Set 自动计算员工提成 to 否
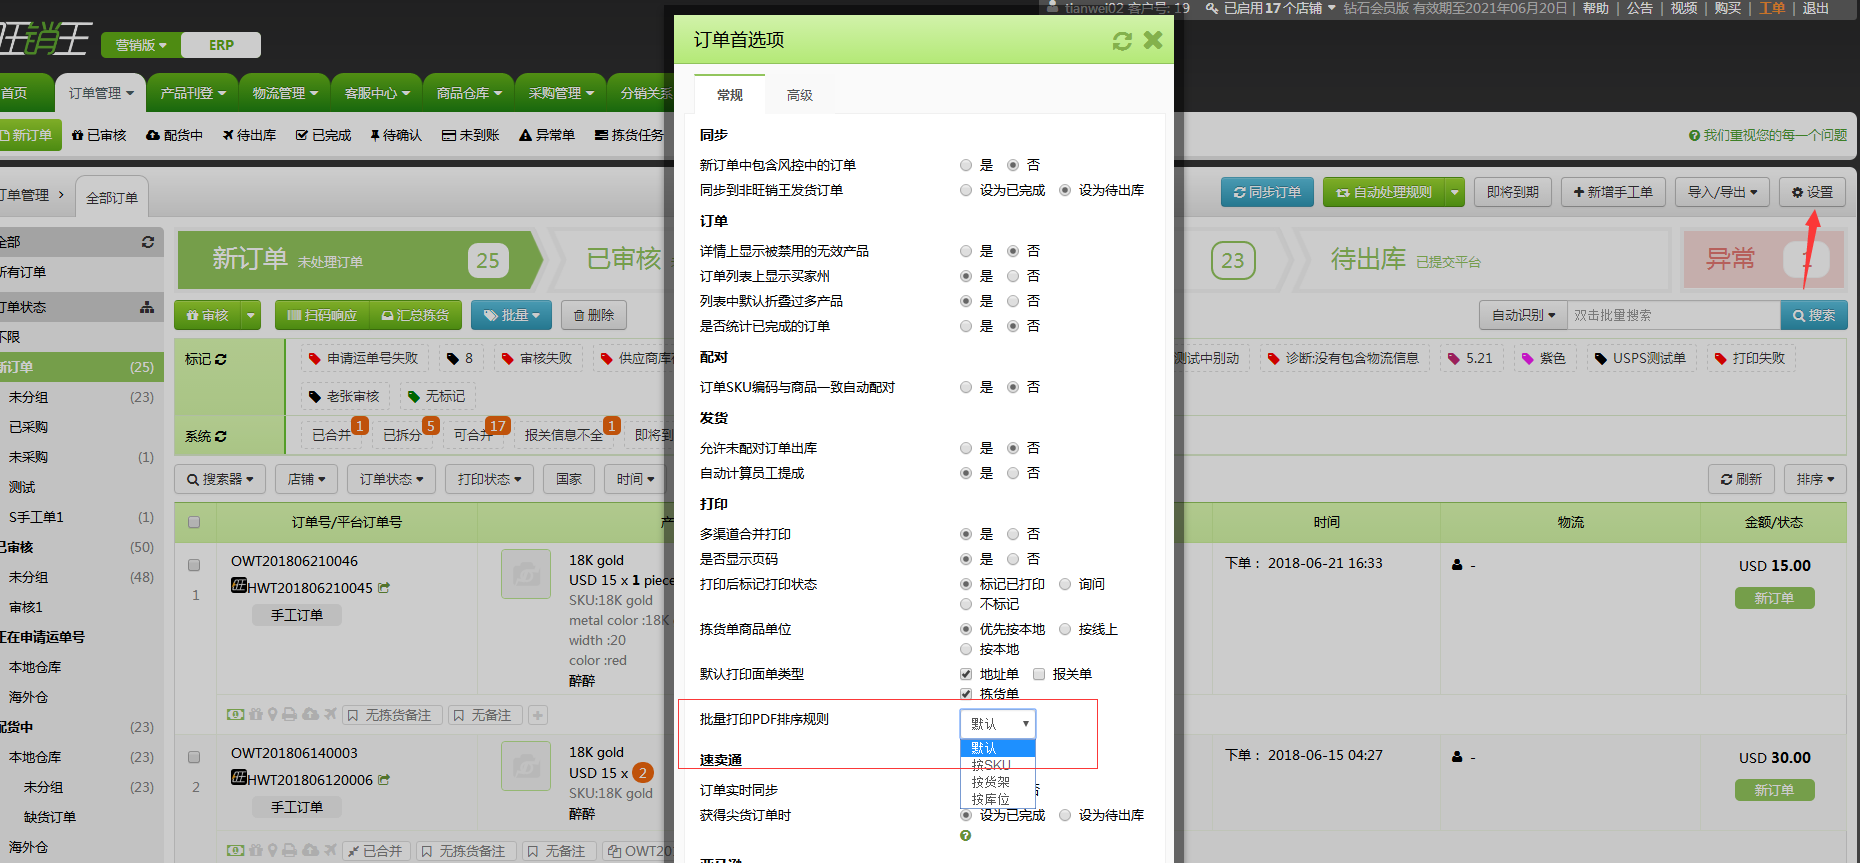 tap(1013, 473)
